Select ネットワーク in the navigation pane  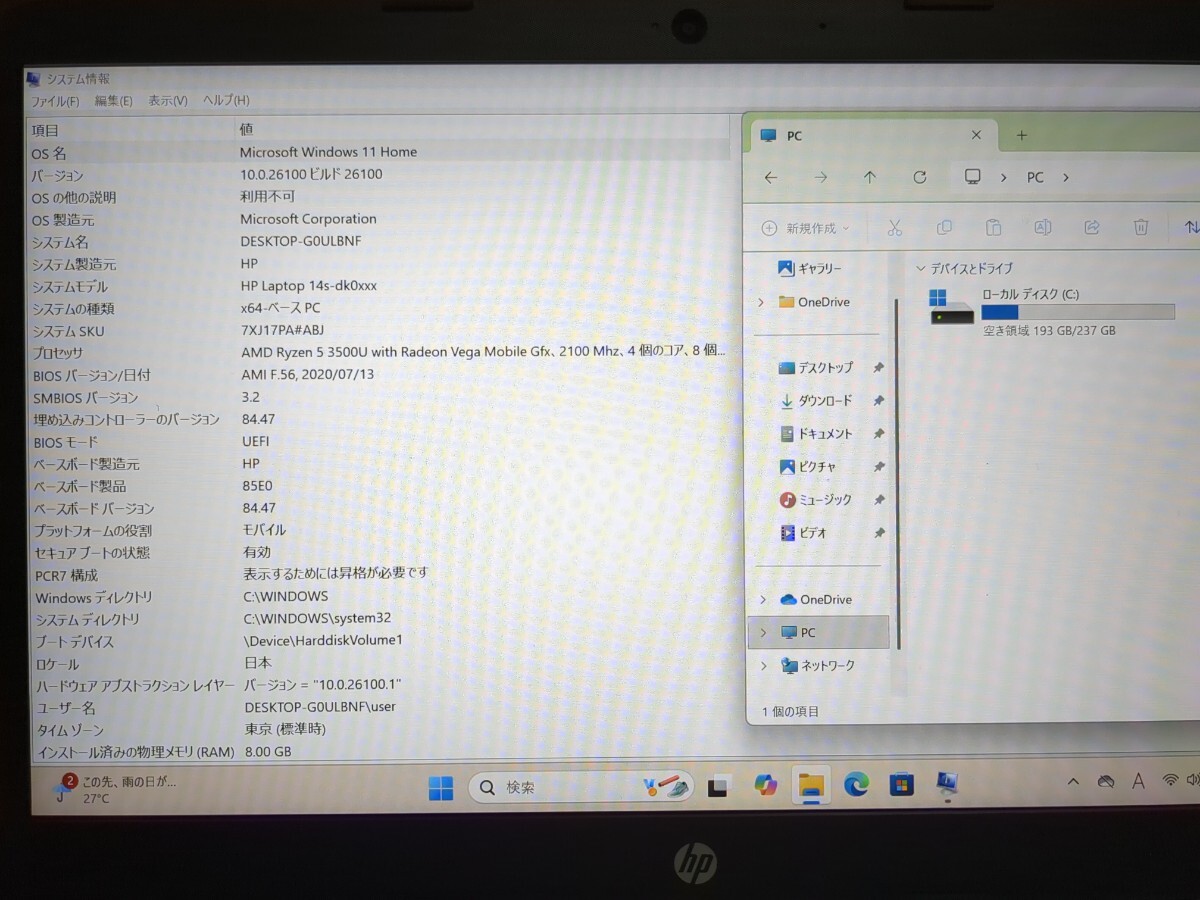click(x=818, y=665)
